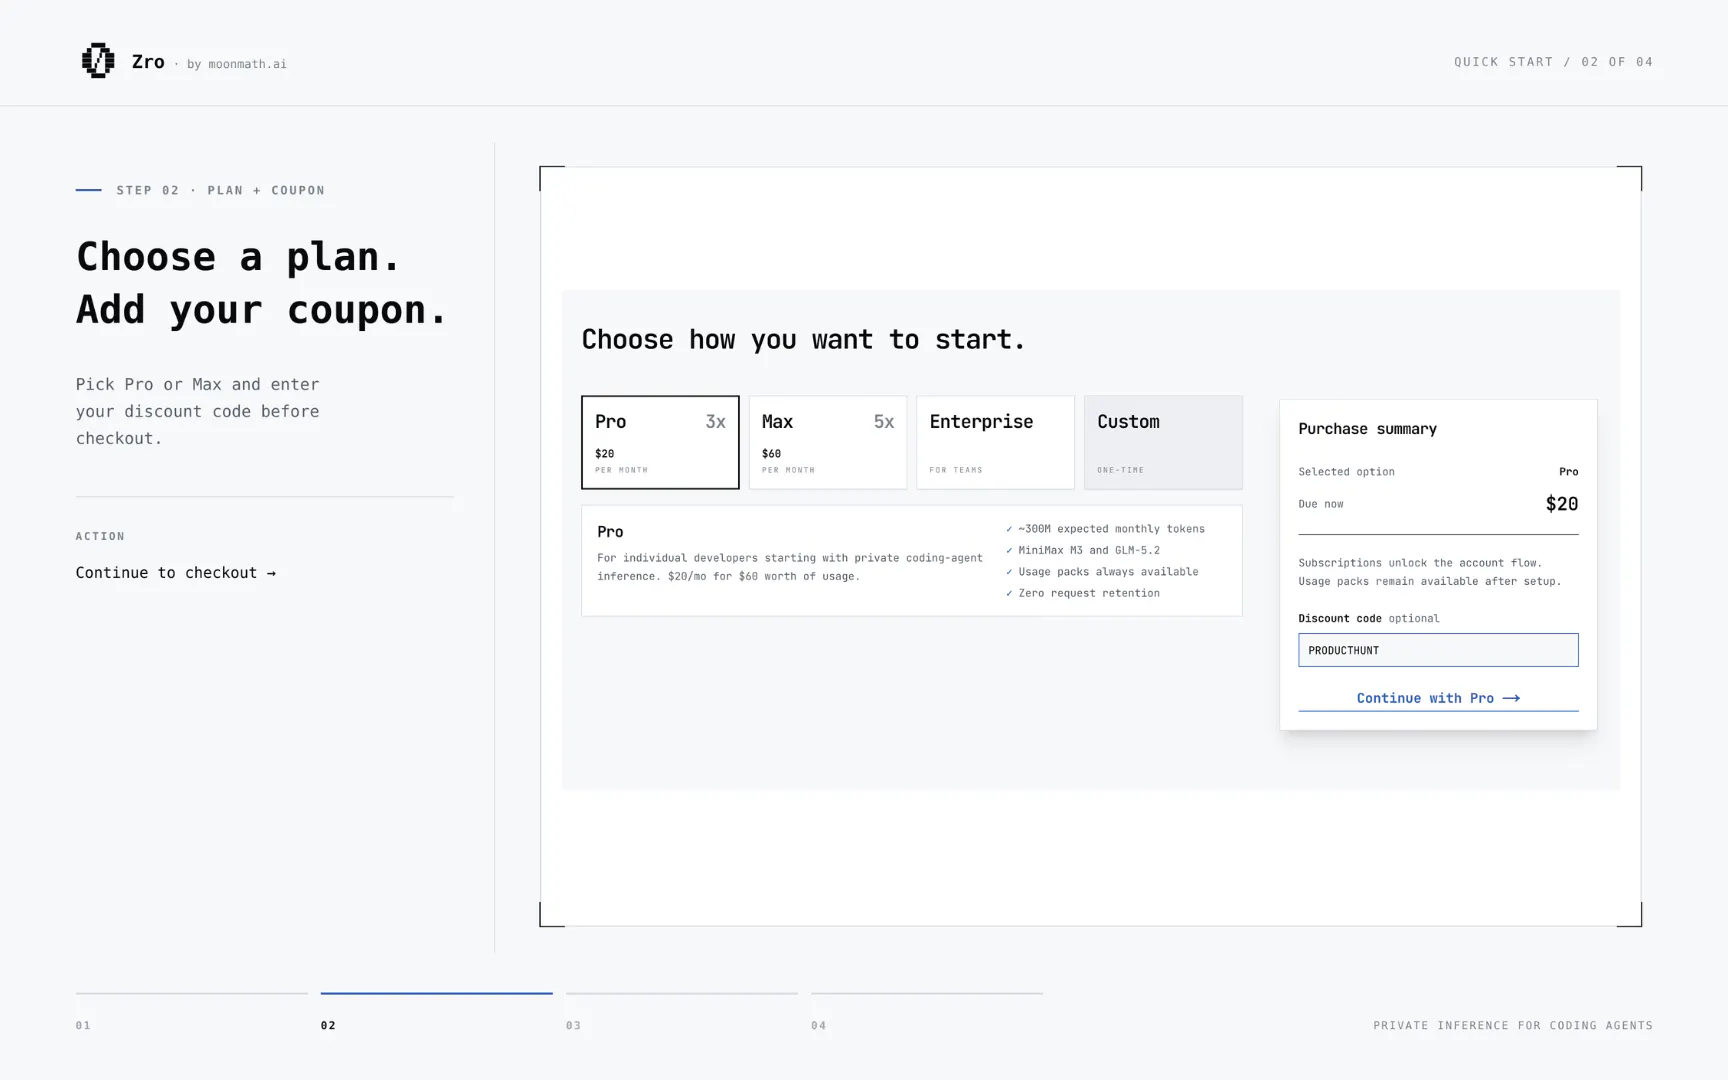Select the Pro plan card

point(660,442)
